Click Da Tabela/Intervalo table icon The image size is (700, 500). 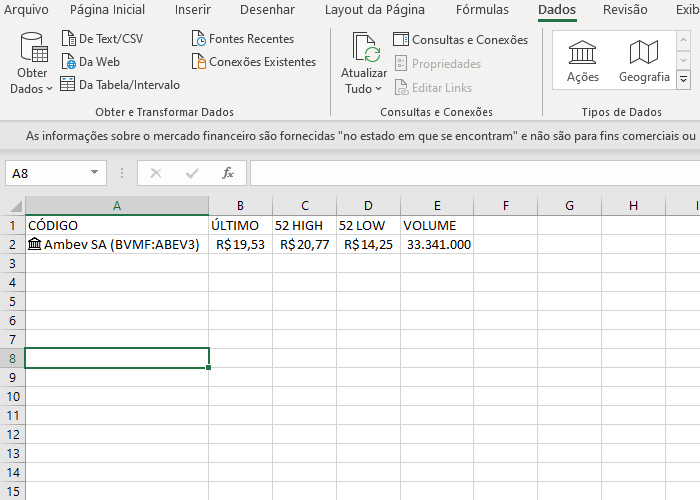coord(67,84)
